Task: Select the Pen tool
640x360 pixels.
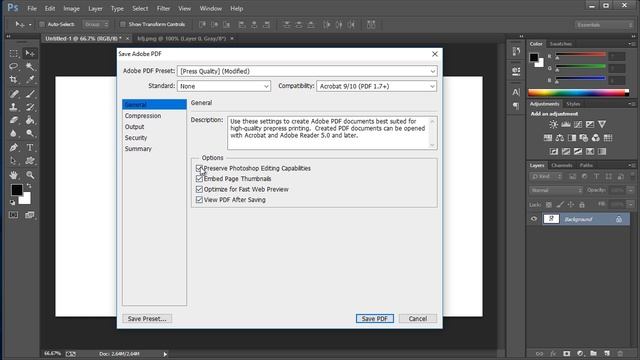Action: pos(13,147)
